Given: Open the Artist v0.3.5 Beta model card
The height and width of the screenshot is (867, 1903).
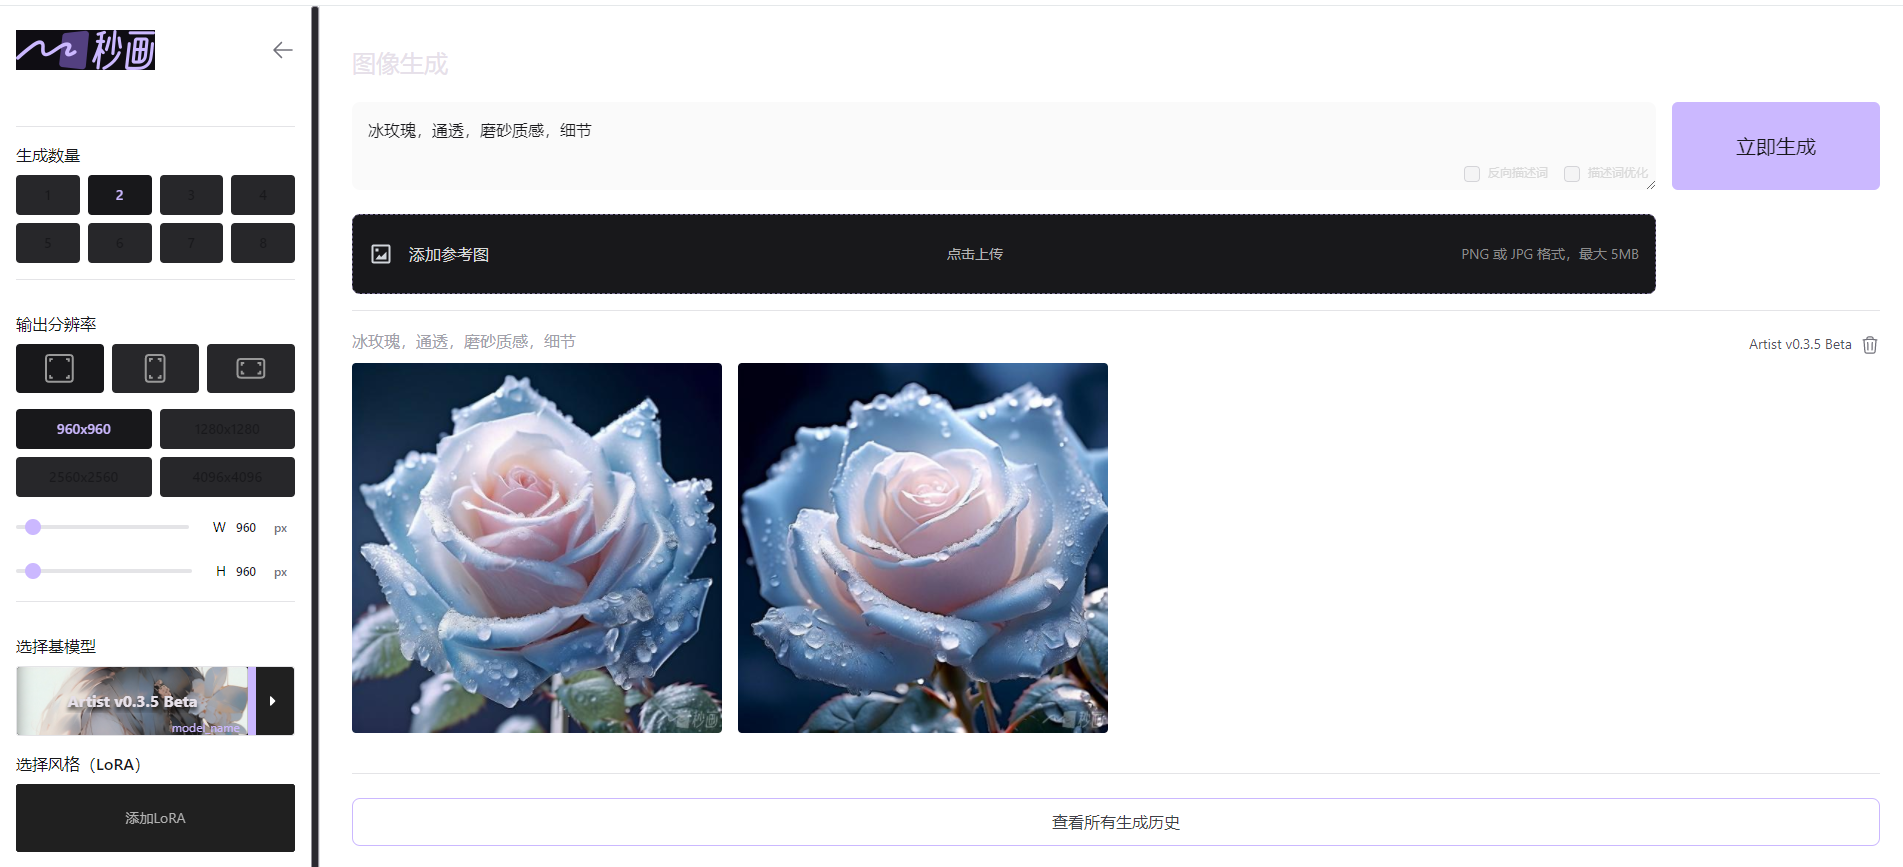Looking at the screenshot, I should [x=132, y=701].
